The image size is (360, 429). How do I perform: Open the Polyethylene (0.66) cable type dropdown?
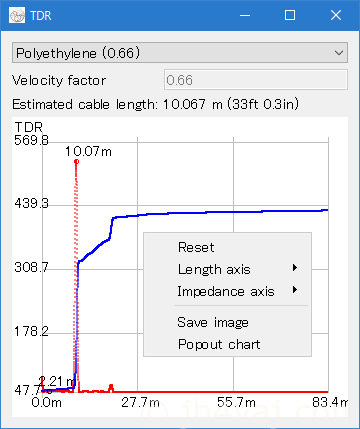(180, 53)
